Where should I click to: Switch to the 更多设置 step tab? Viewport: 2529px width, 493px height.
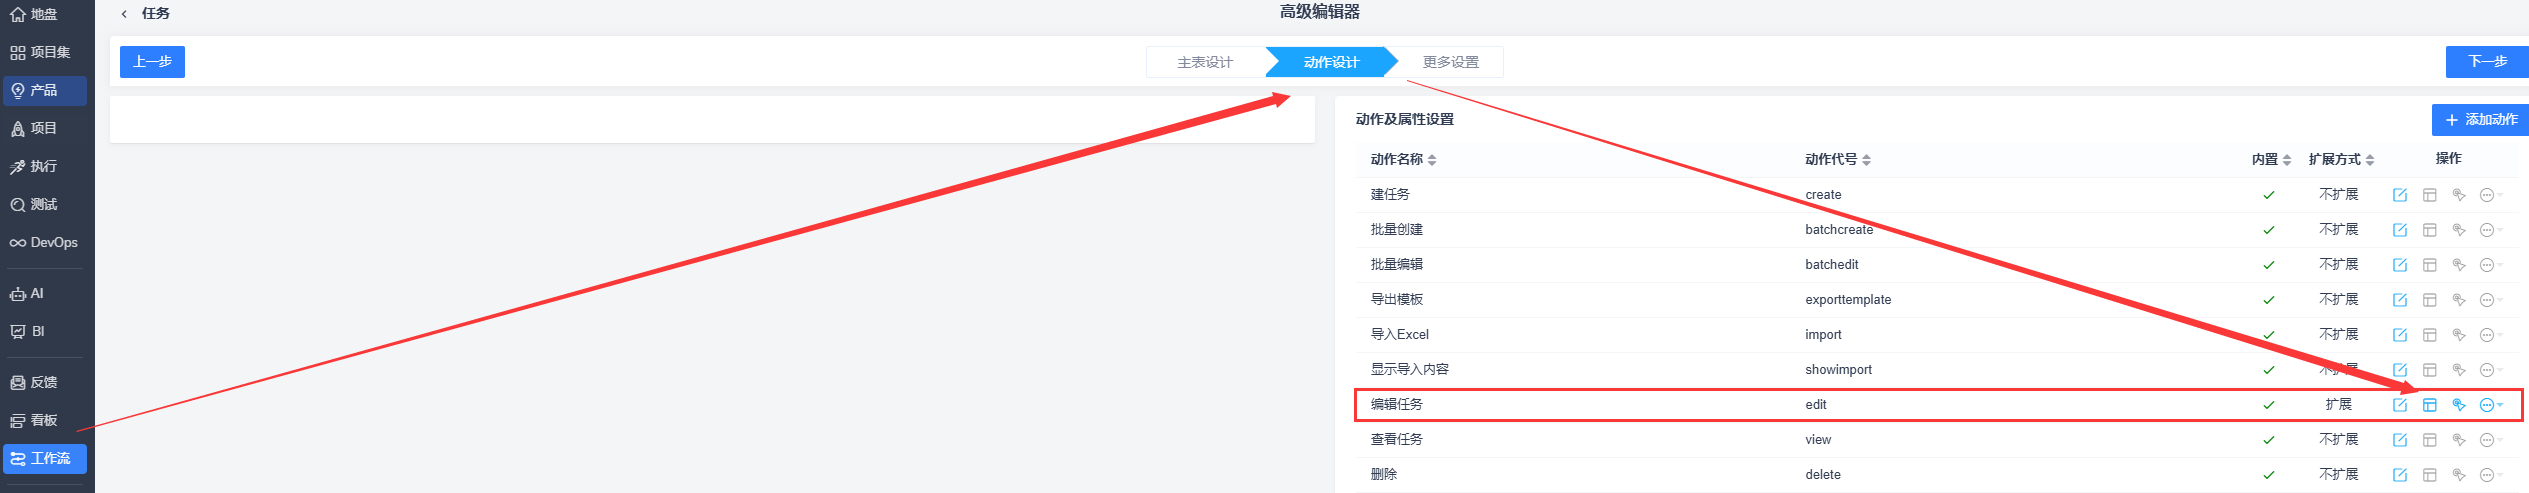(x=1450, y=62)
